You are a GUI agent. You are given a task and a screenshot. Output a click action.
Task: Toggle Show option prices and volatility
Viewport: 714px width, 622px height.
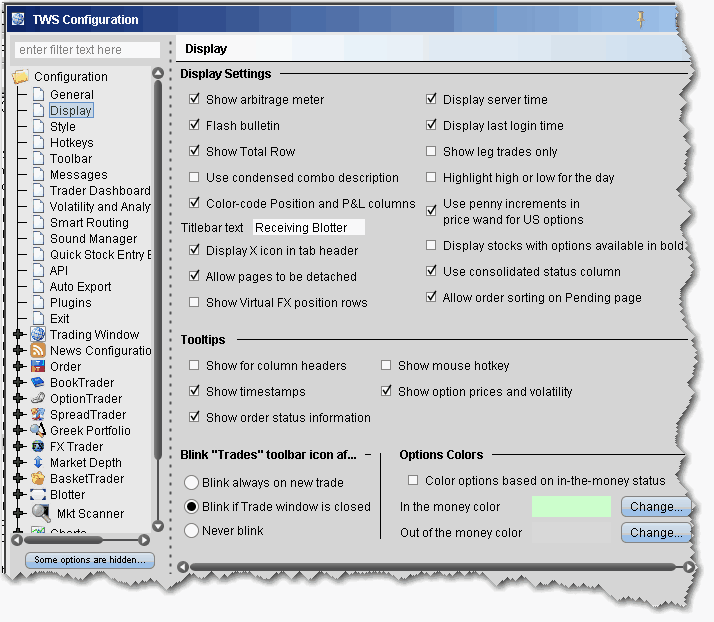pos(386,391)
